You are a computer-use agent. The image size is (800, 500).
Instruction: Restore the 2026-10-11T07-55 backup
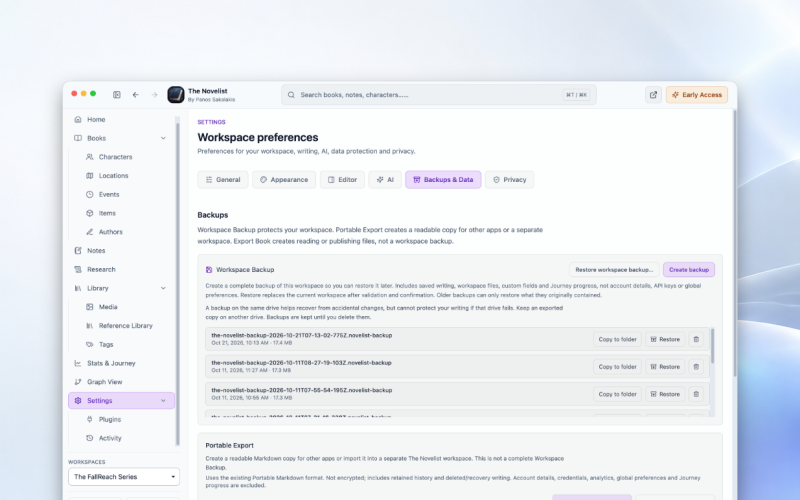pos(665,394)
